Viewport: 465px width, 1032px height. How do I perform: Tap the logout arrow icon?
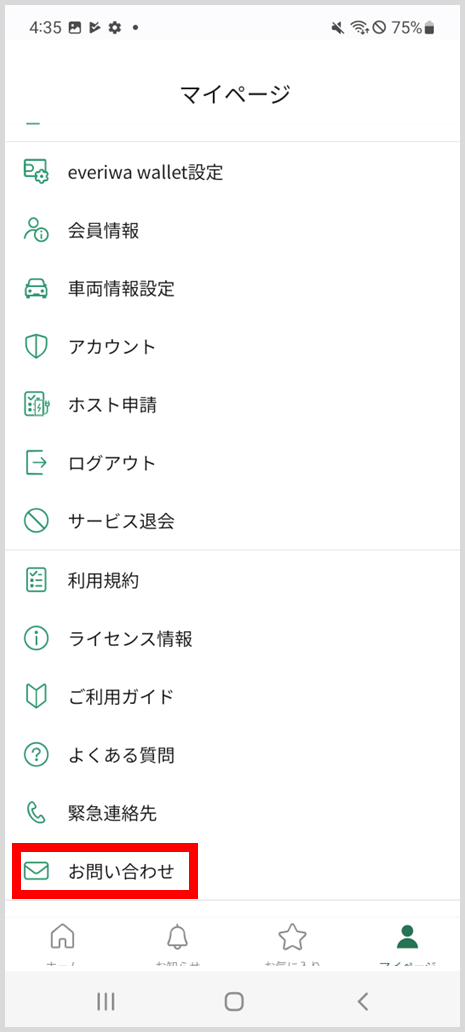(x=36, y=463)
